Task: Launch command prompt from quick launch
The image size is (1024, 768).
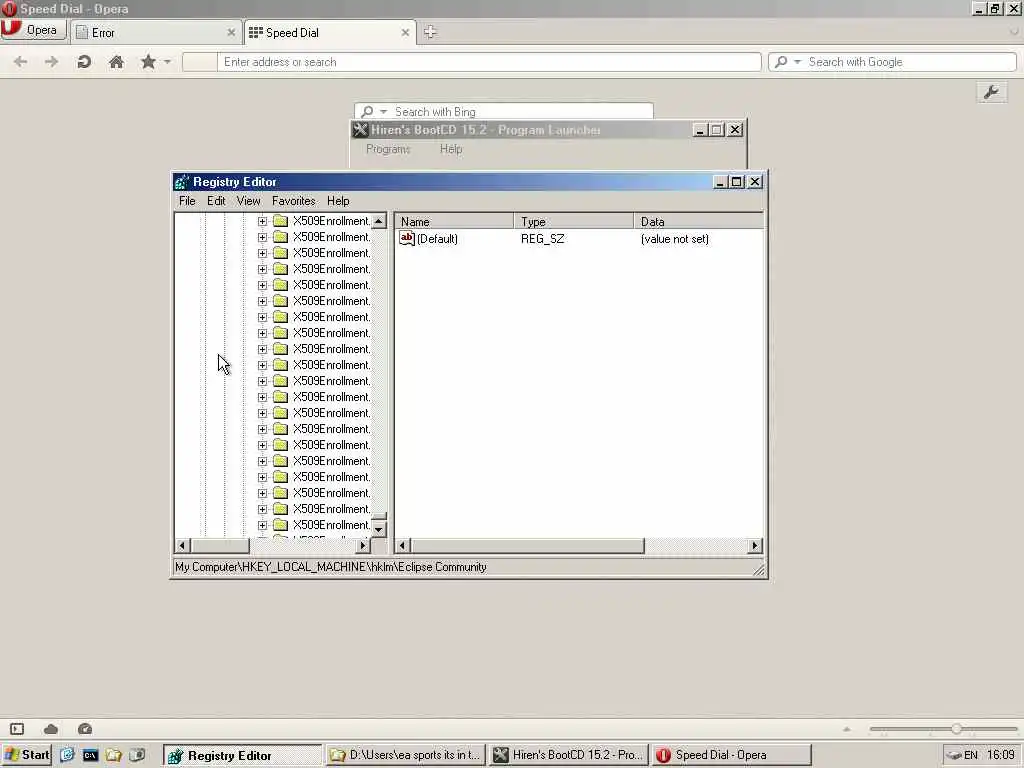Action: [90, 756]
